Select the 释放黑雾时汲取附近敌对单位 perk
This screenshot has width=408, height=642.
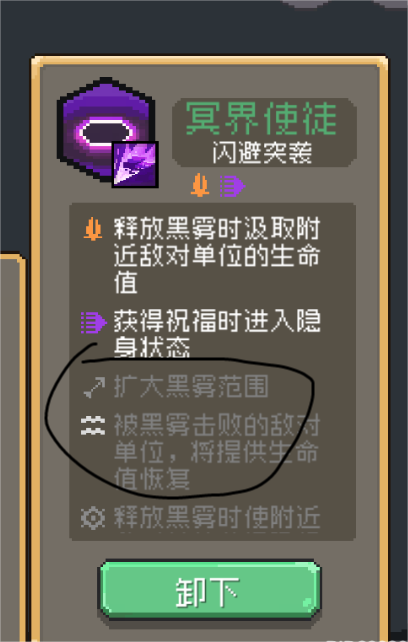pyautogui.click(x=217, y=255)
